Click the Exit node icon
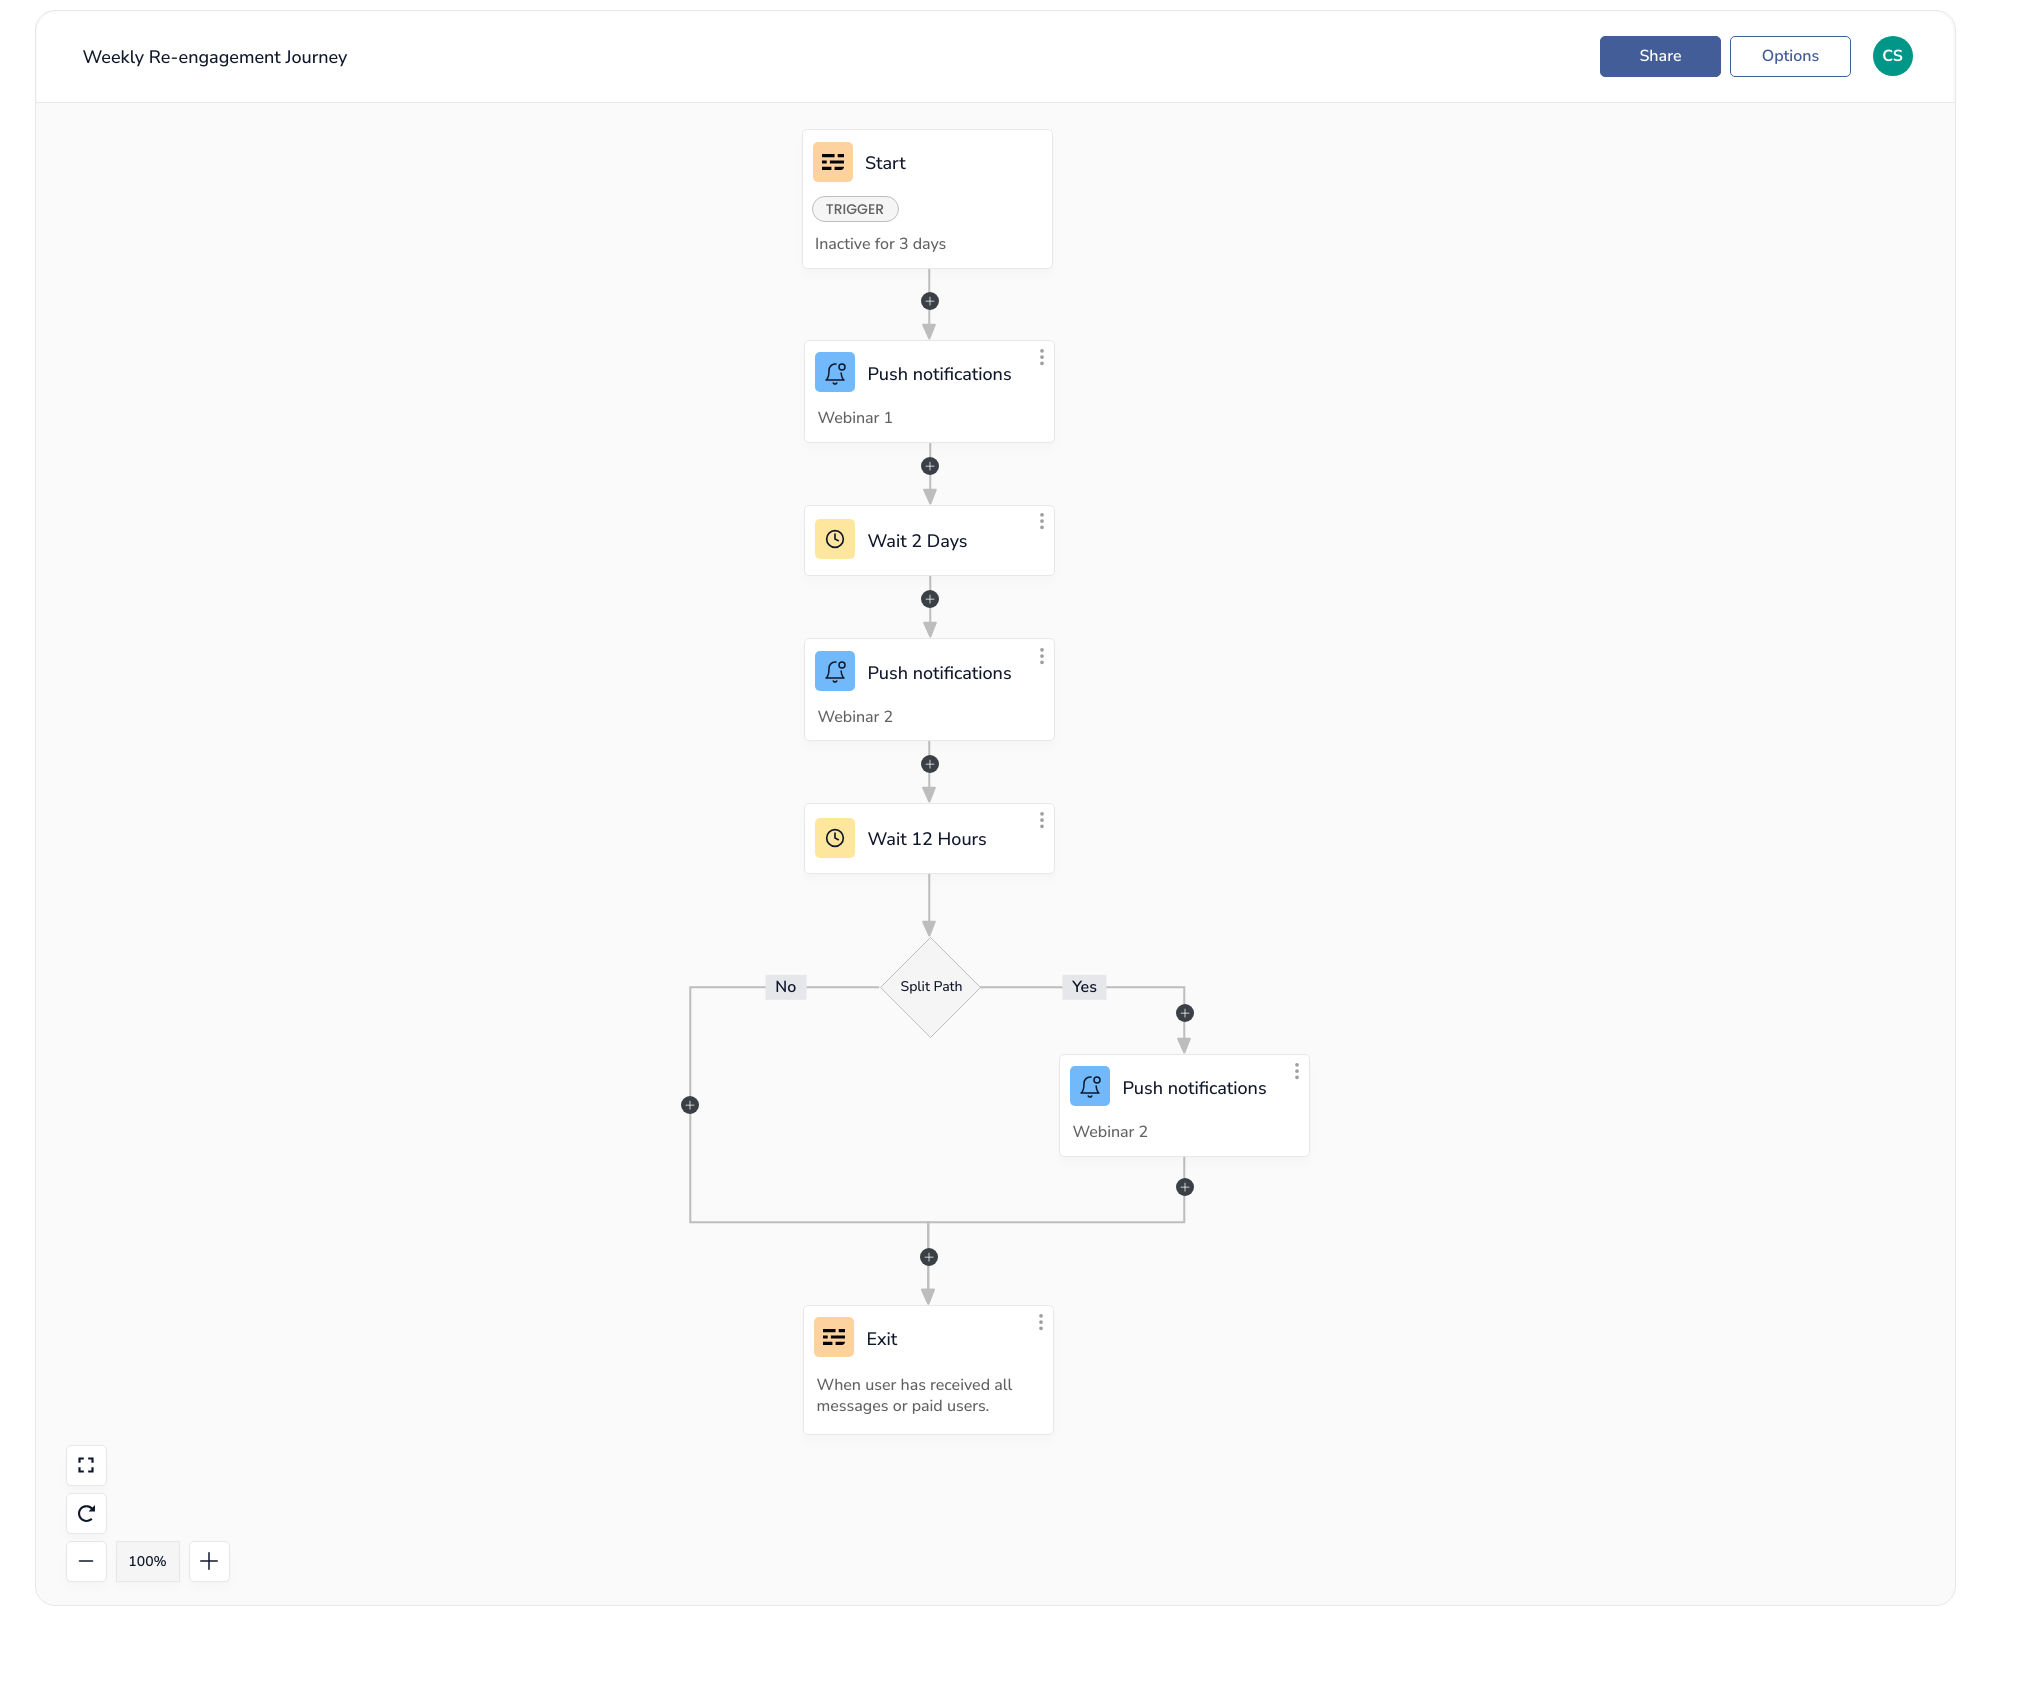Viewport: 2020px width, 1705px height. 833,1337
